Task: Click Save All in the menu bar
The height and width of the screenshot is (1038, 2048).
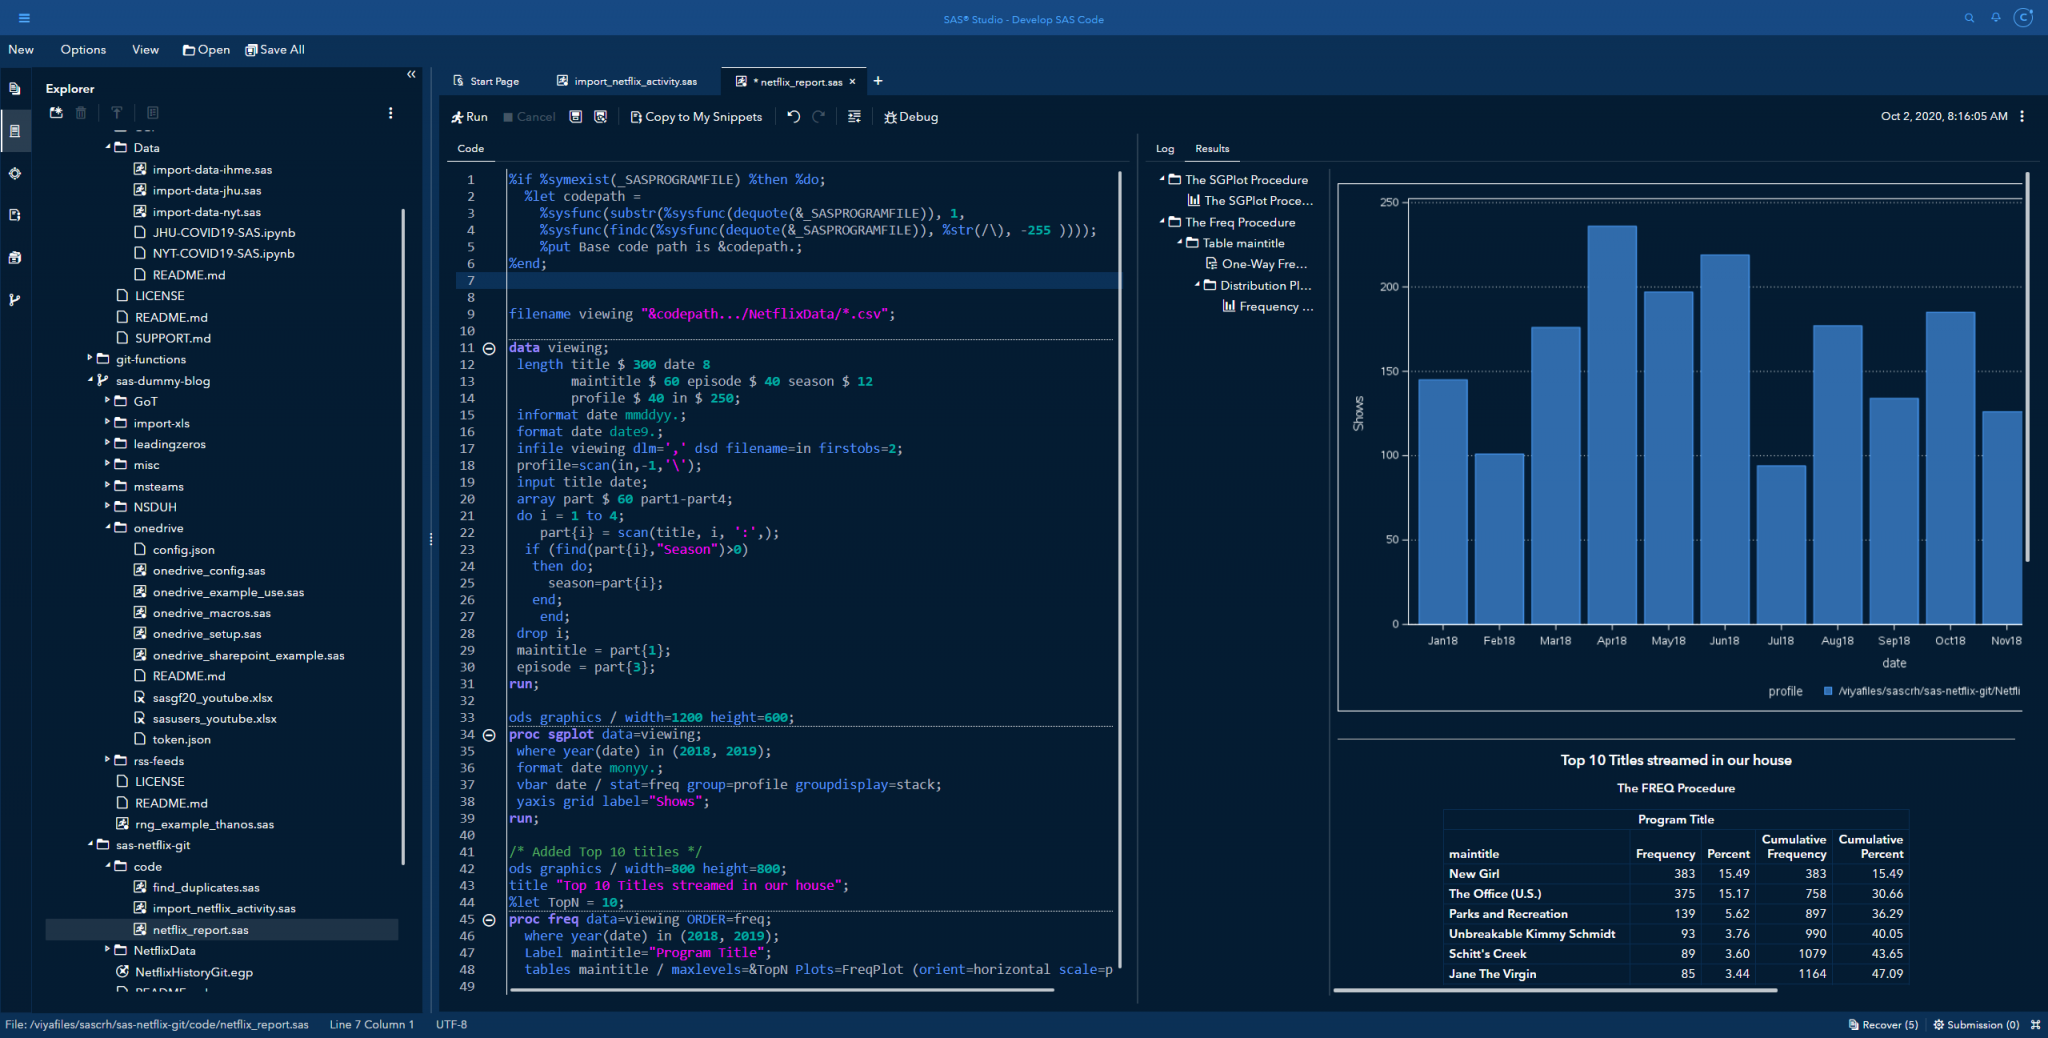Action: click(275, 50)
